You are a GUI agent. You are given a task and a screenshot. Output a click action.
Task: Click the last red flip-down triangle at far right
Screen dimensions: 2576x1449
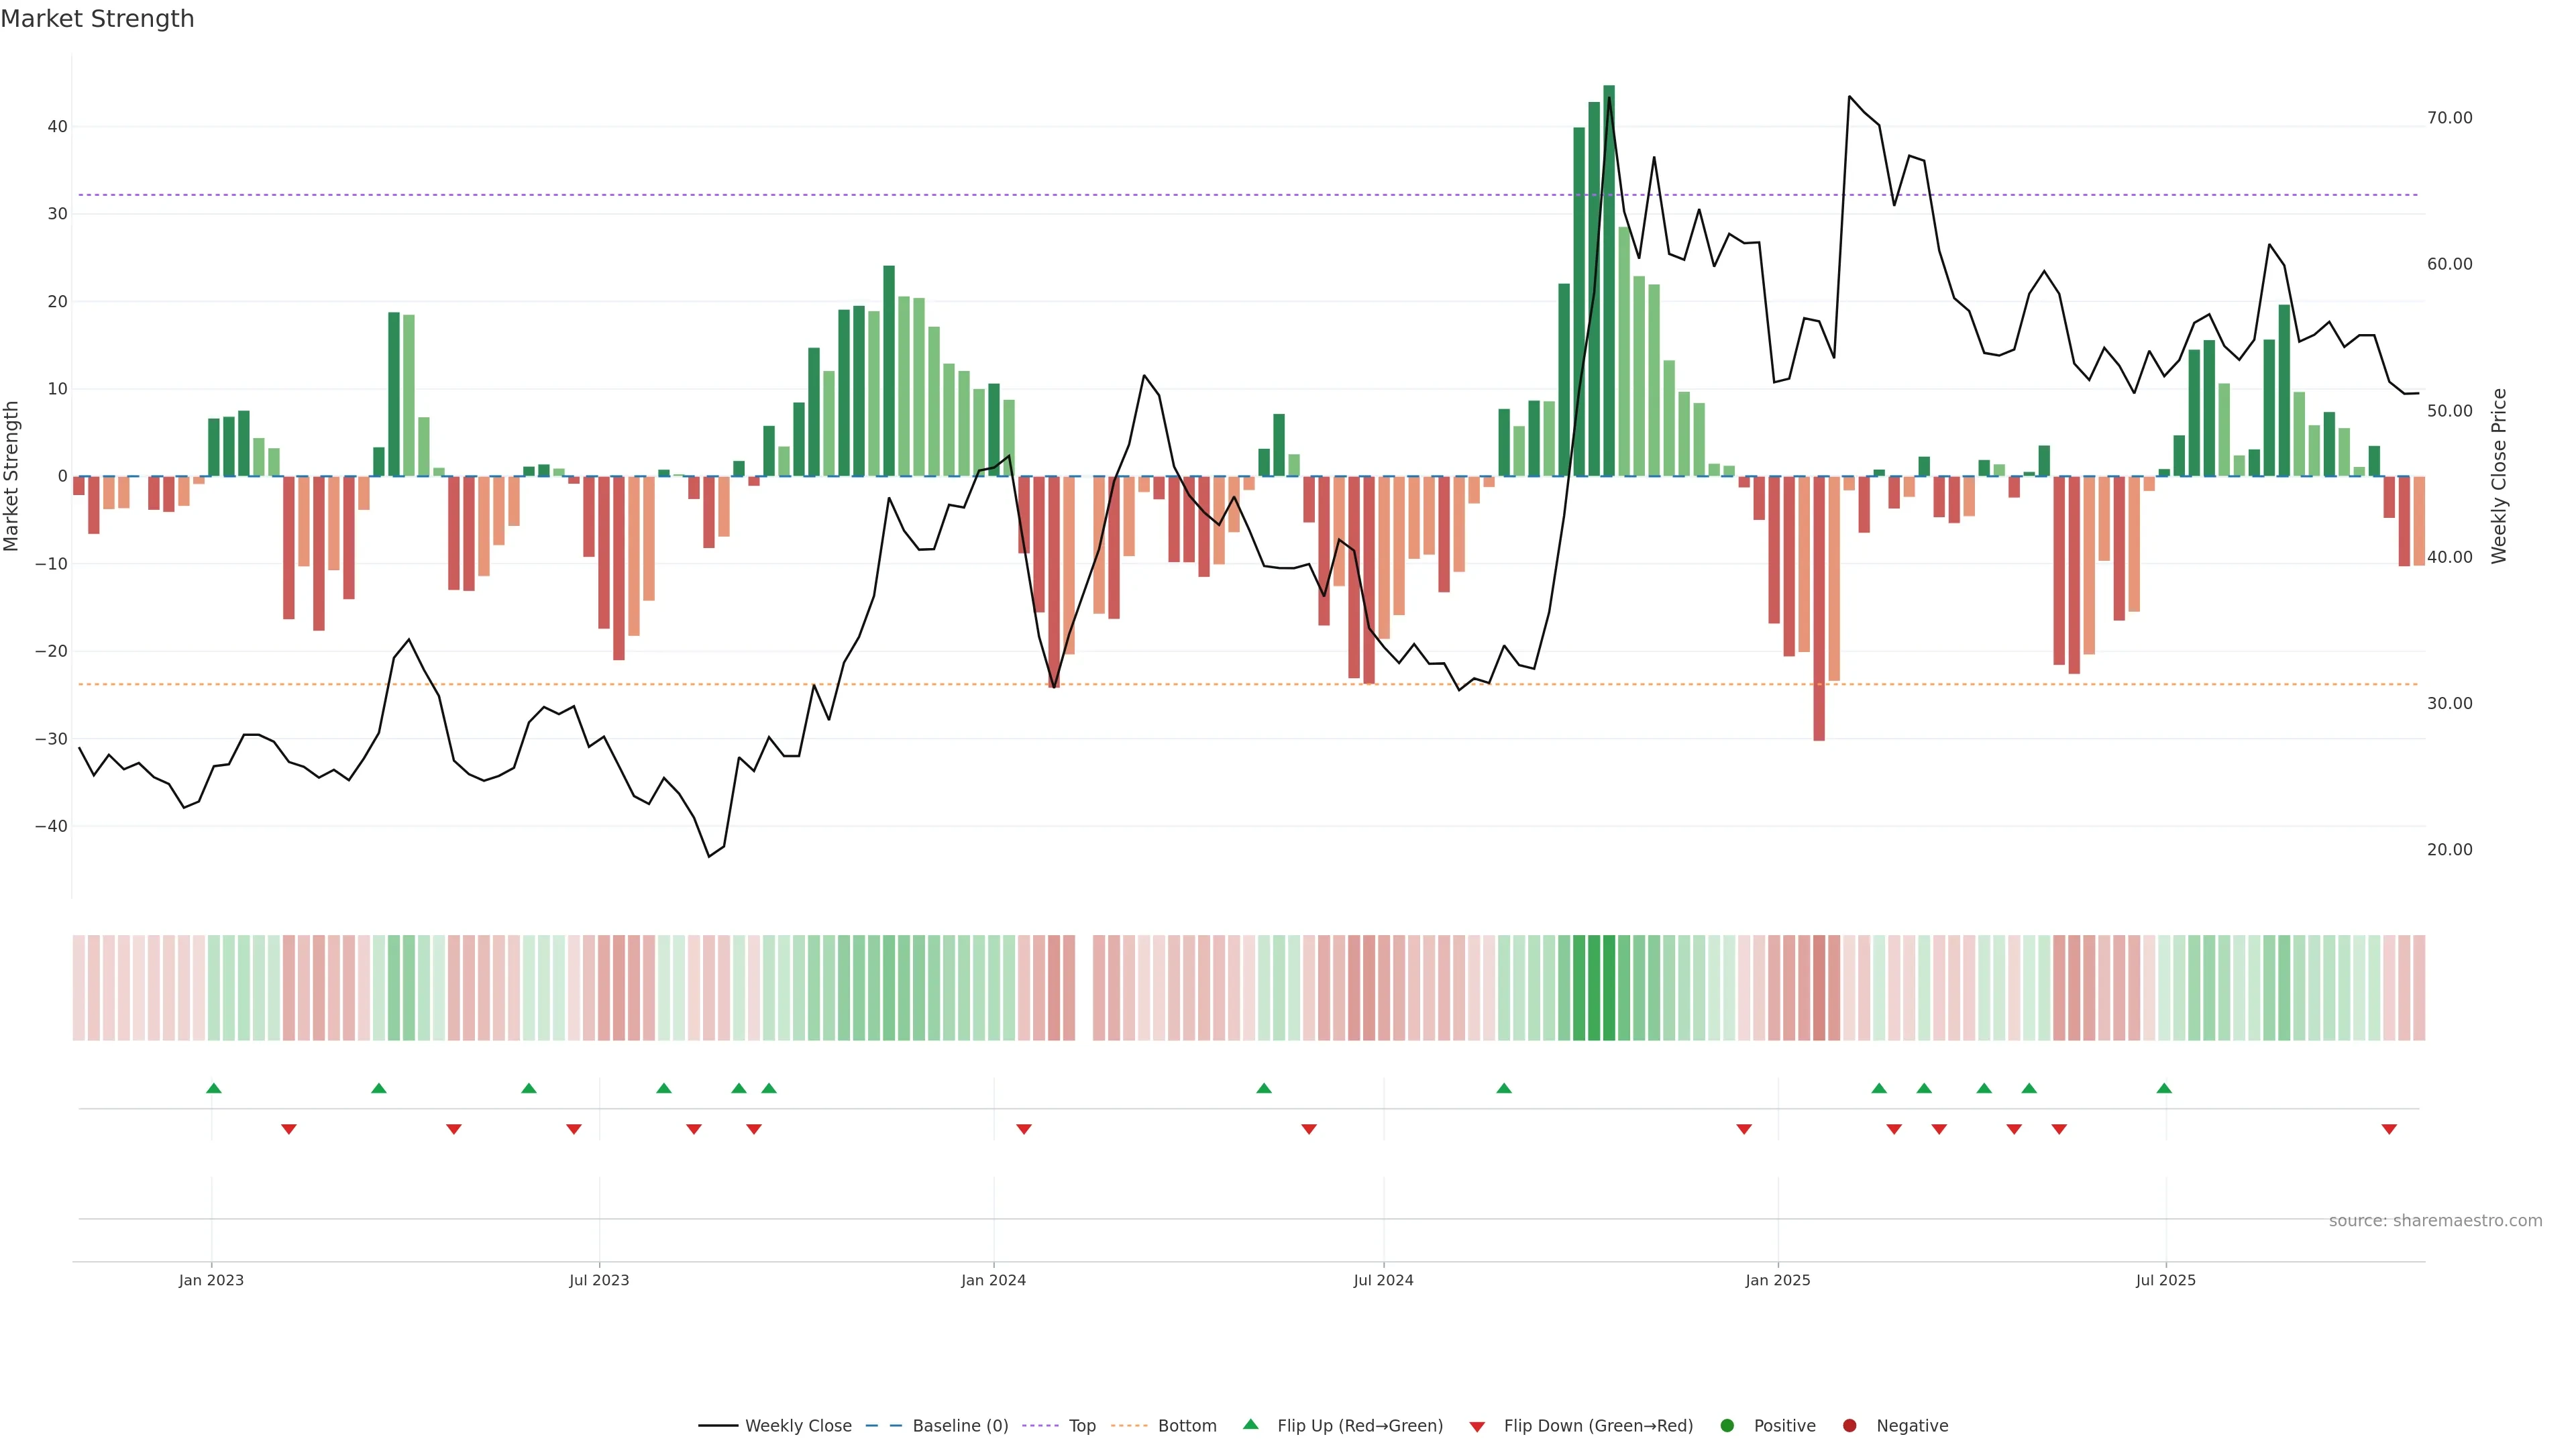[x=2389, y=1129]
